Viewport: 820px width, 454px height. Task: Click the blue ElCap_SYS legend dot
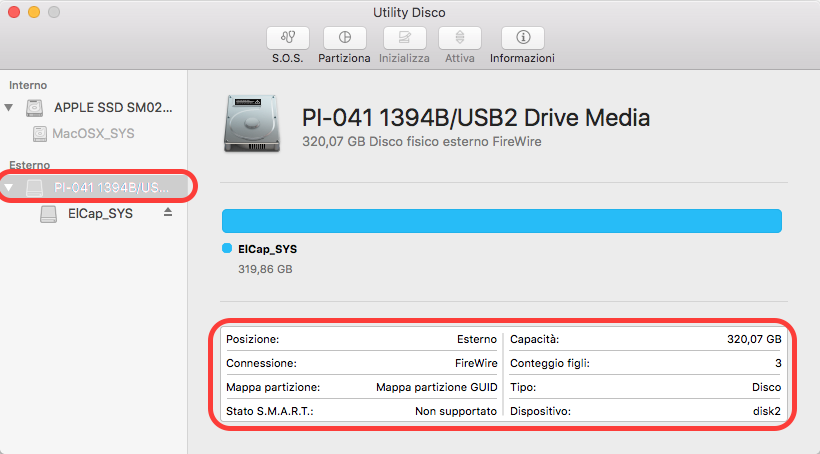click(227, 248)
